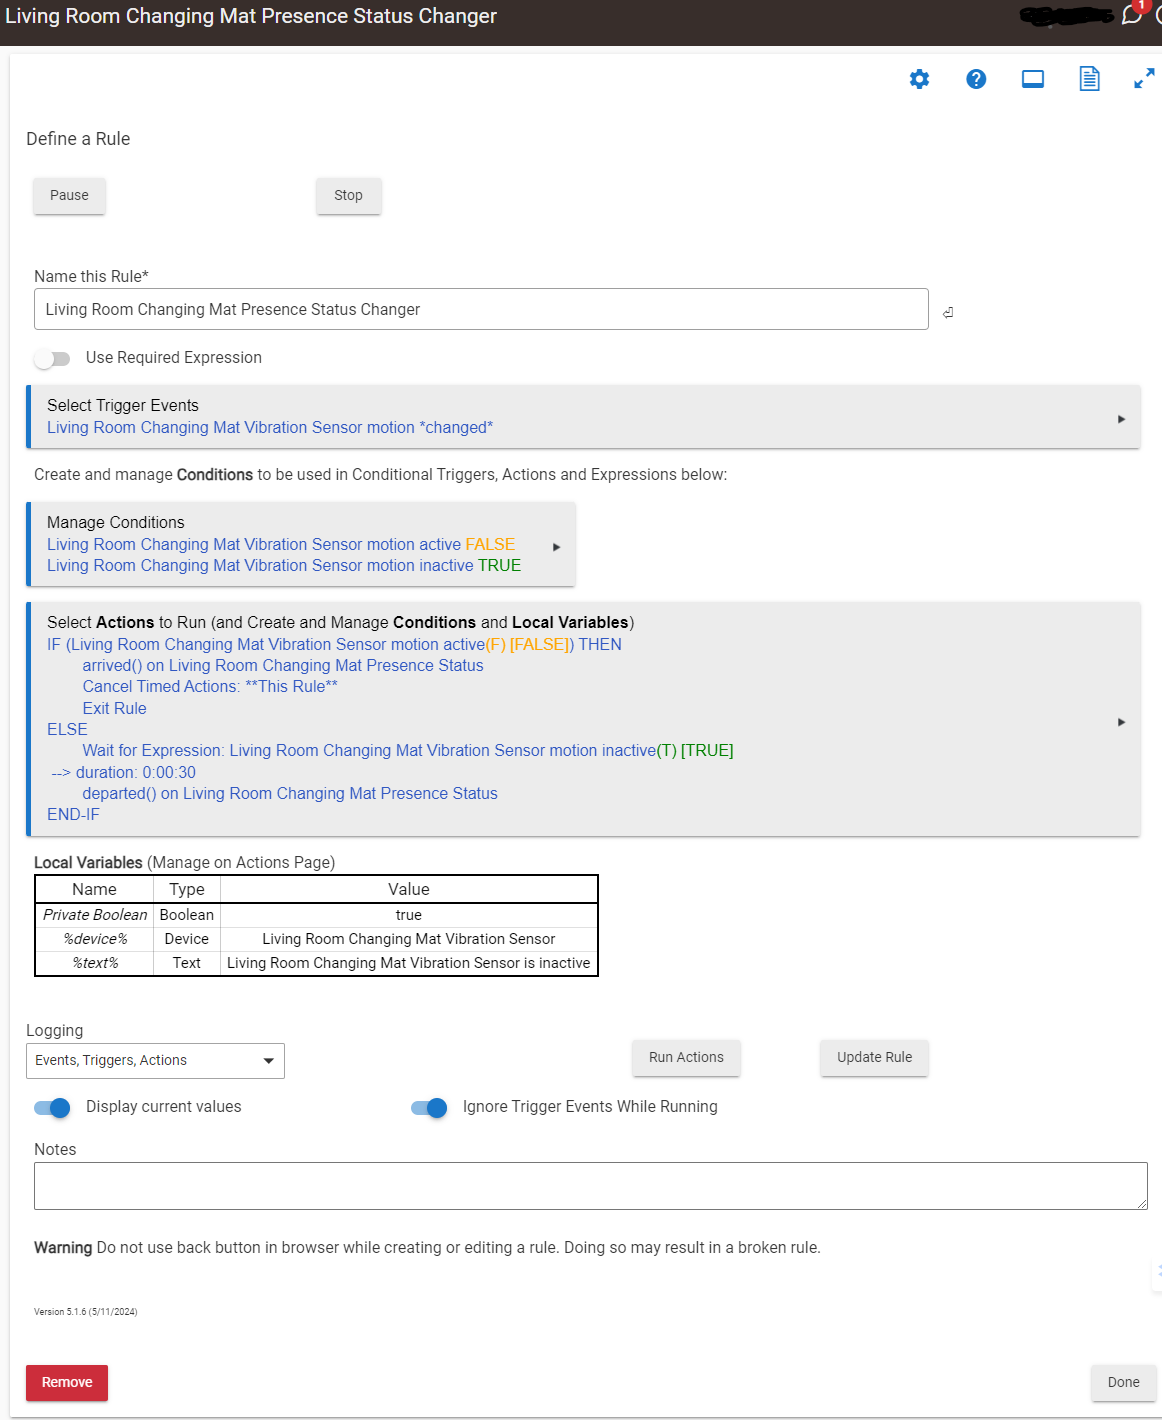Viewport: 1162px width, 1420px height.
Task: Open the chat notifications icon
Action: pos(1131,15)
